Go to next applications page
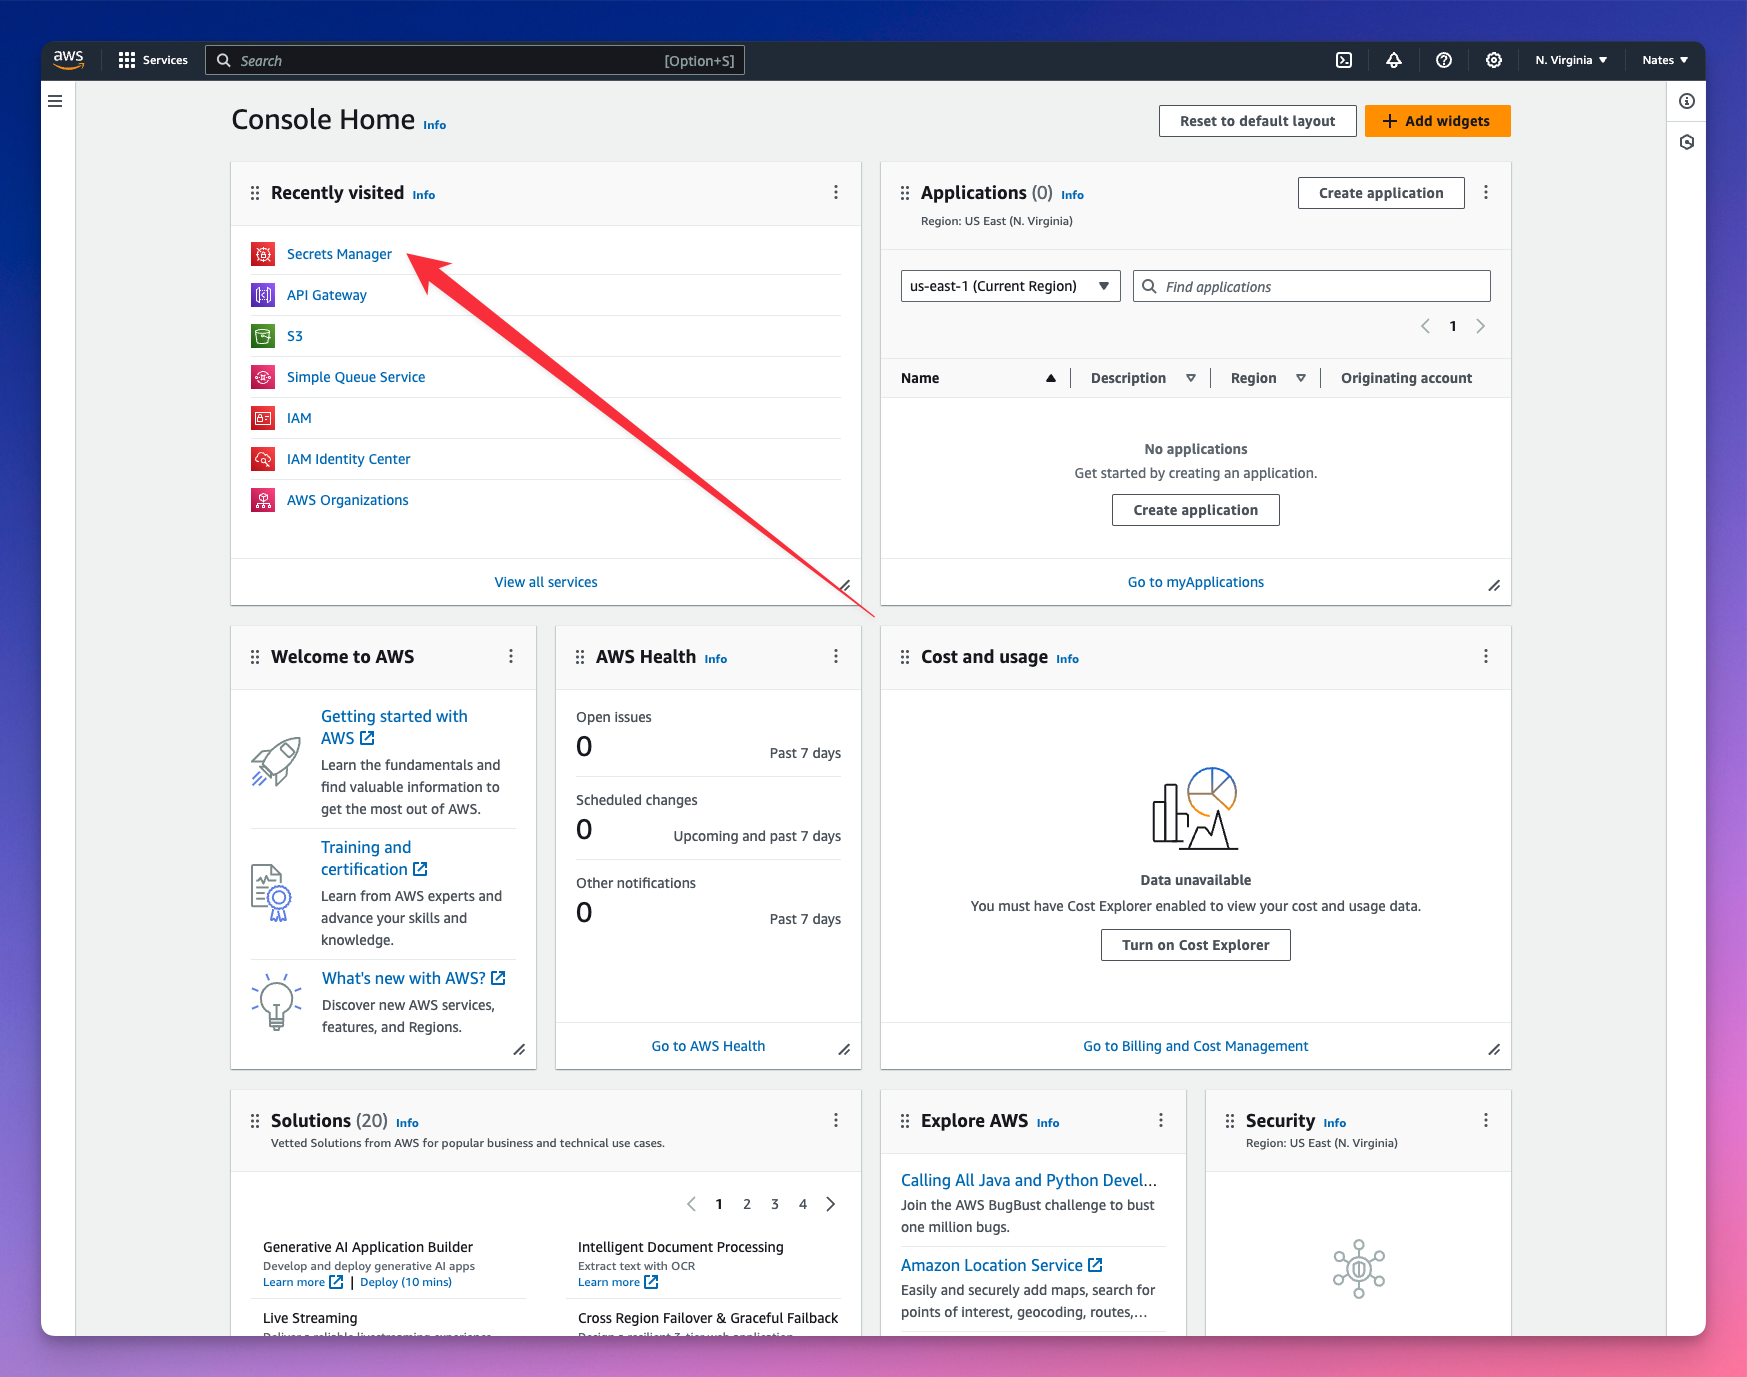This screenshot has width=1747, height=1377. pos(1481,326)
